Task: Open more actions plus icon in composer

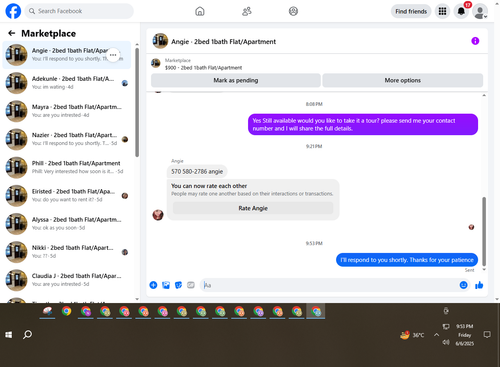Action: [153, 285]
